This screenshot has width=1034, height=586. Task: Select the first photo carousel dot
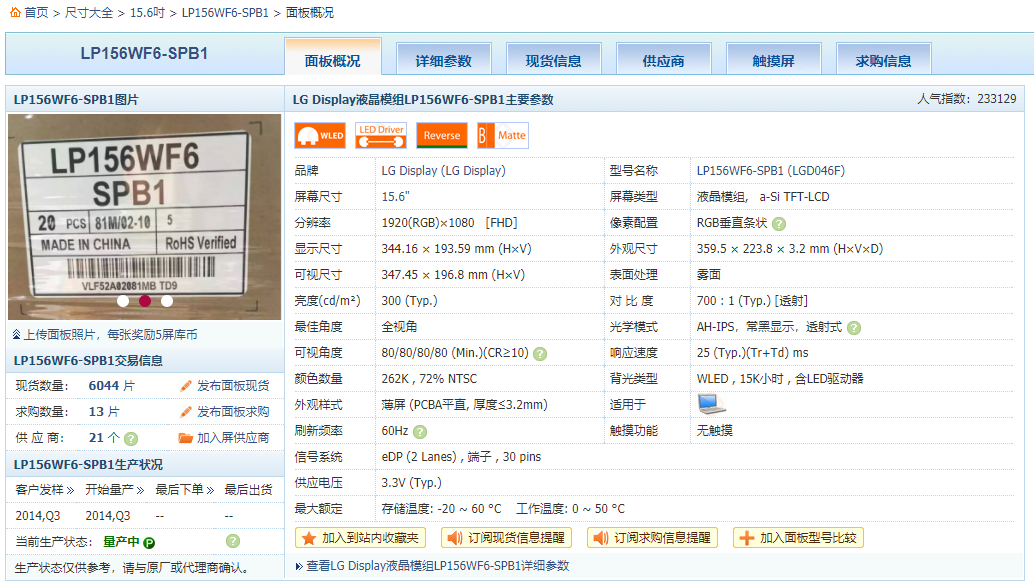coord(123,301)
